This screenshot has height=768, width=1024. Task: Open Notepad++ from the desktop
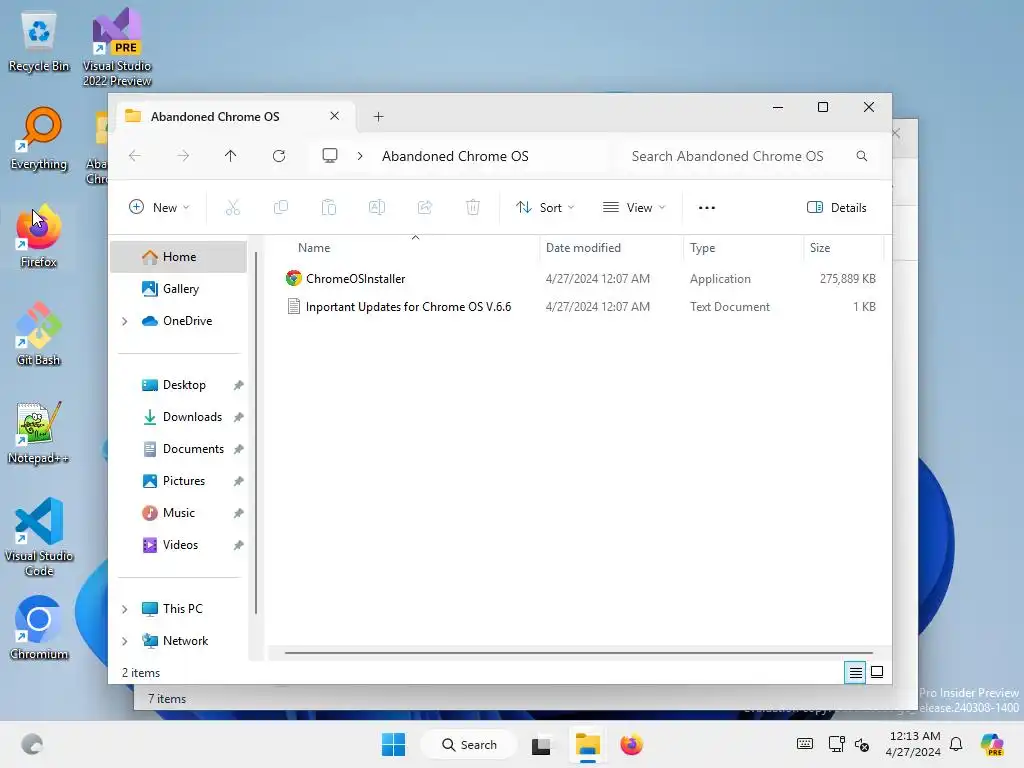click(39, 432)
